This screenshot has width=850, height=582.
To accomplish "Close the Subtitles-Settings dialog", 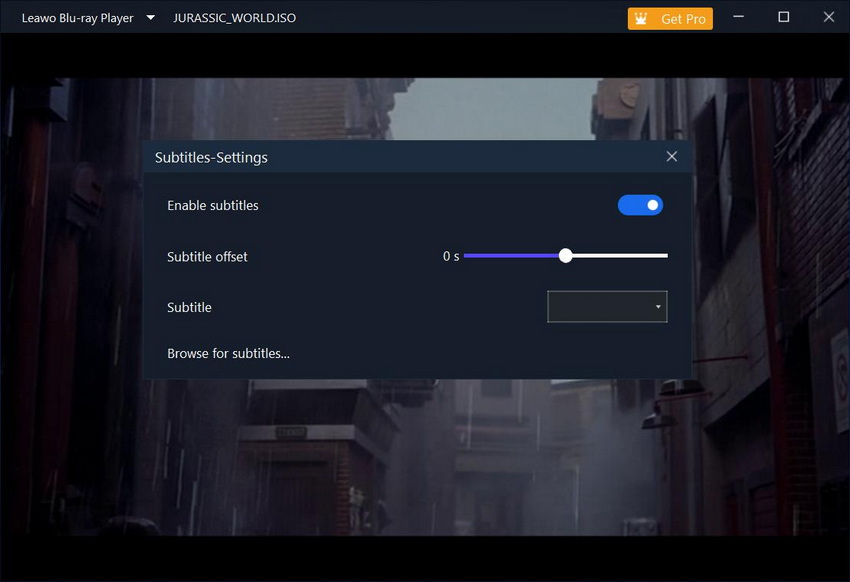I will point(671,156).
